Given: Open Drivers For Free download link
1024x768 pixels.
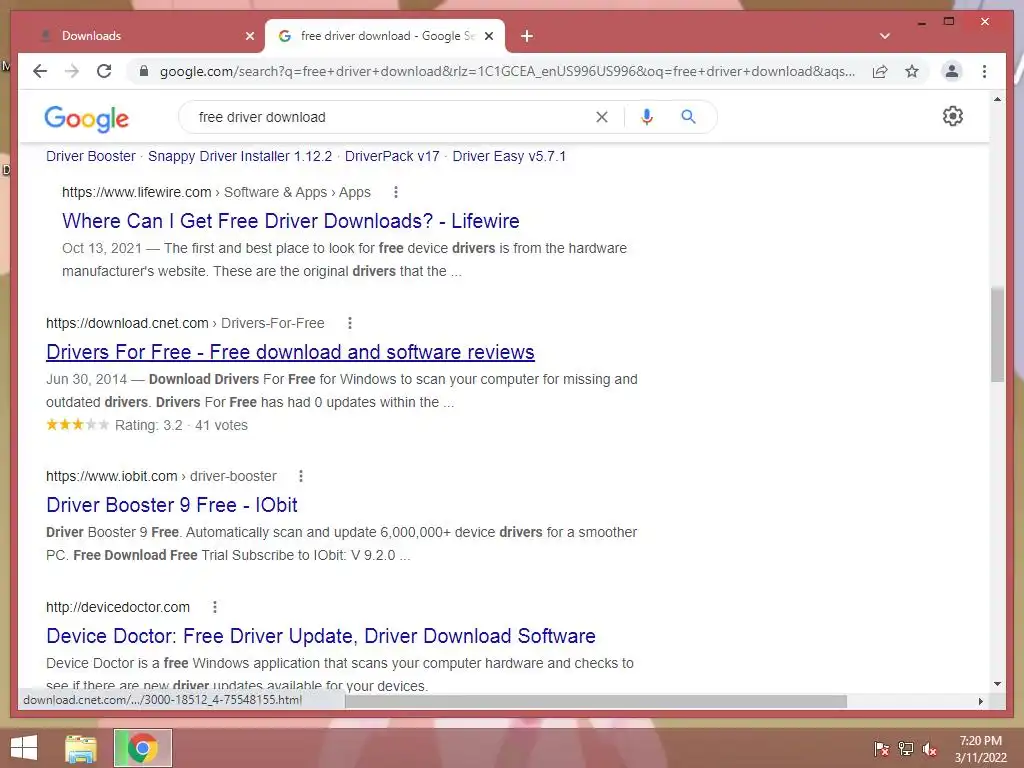Looking at the screenshot, I should point(290,352).
